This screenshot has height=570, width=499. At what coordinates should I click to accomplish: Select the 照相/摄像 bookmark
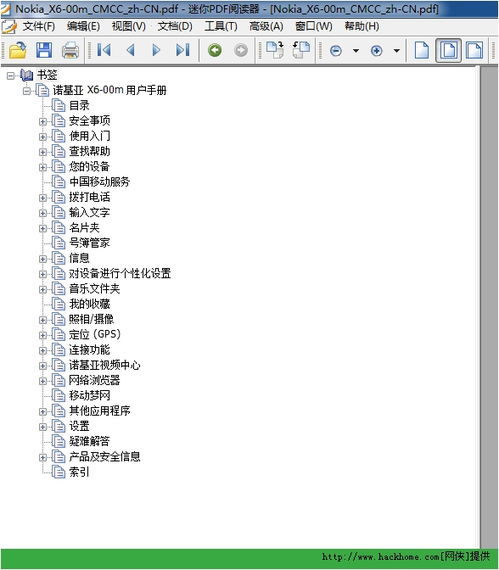click(x=91, y=319)
